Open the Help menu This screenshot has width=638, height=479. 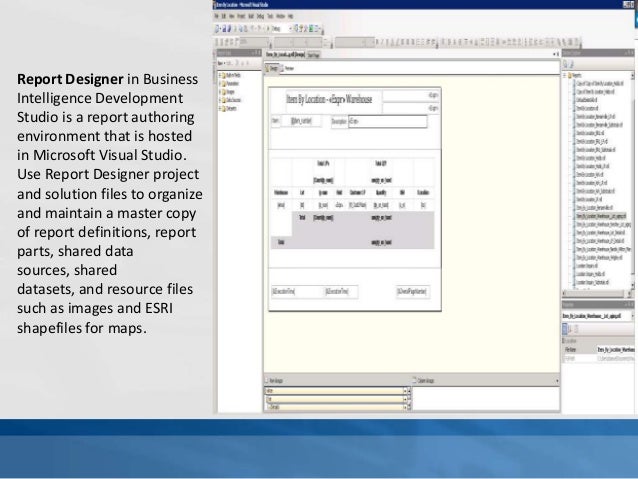point(291,16)
